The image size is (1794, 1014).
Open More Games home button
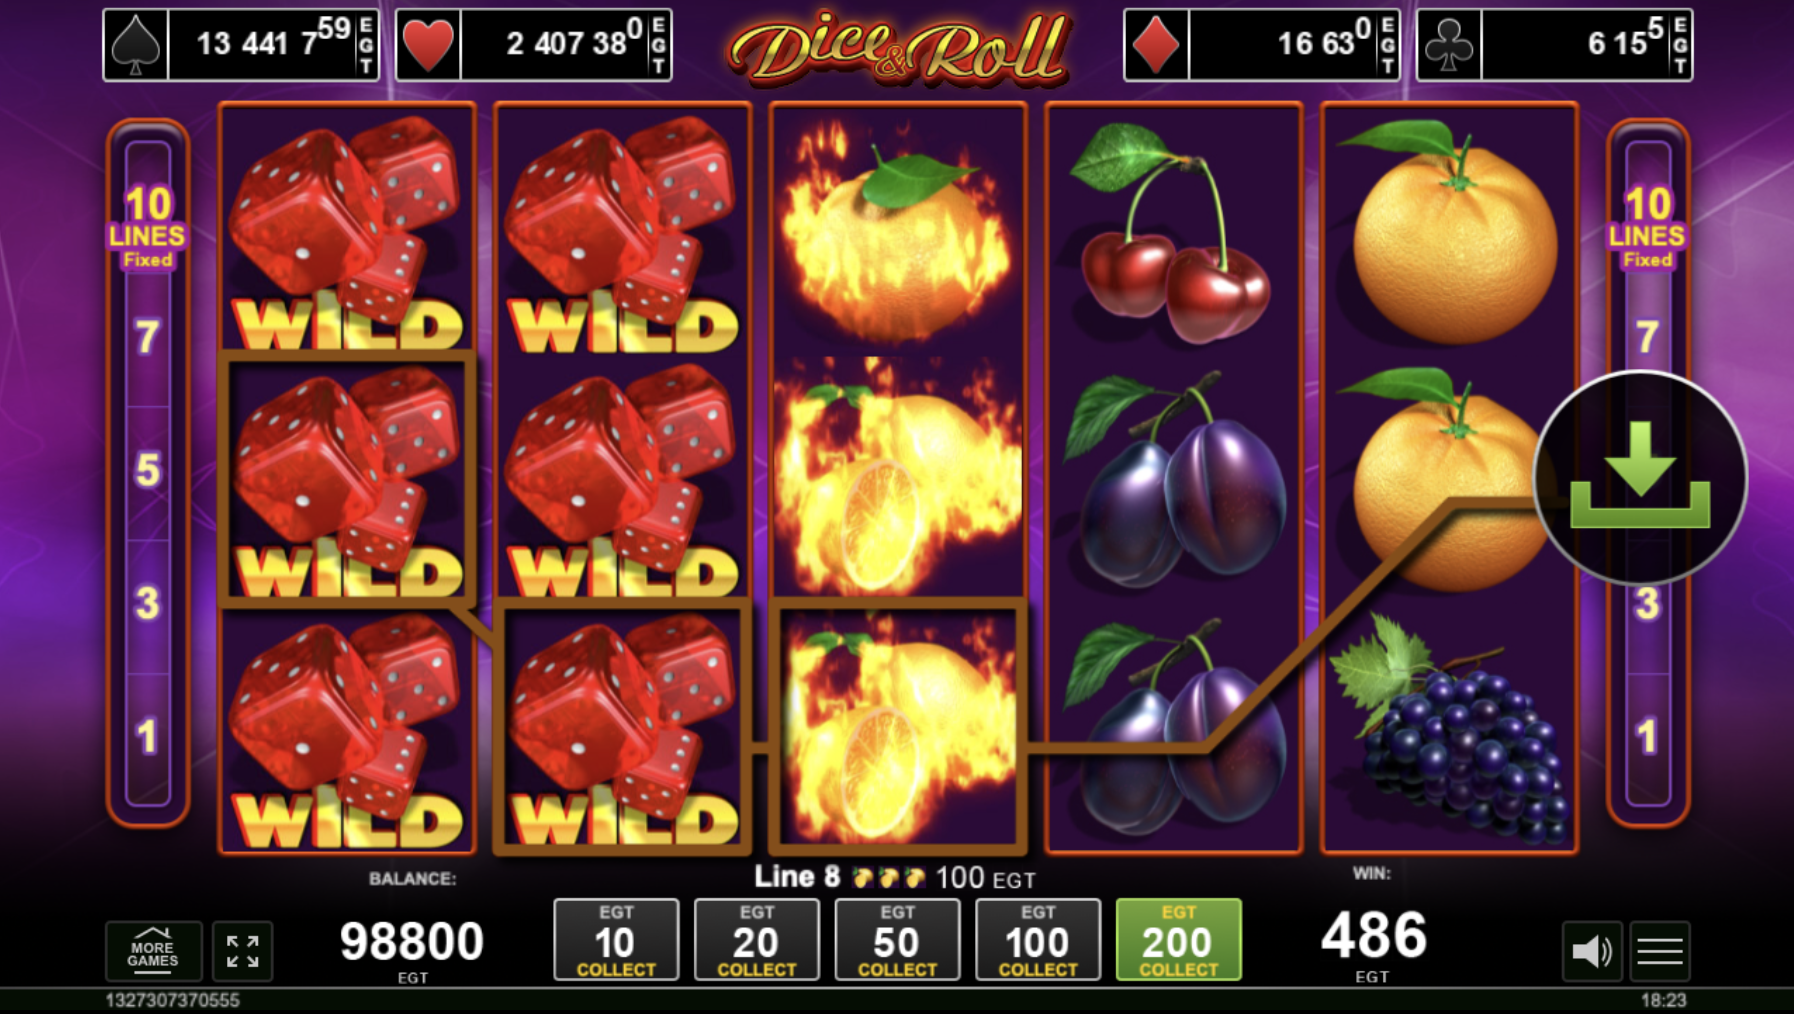[x=153, y=951]
